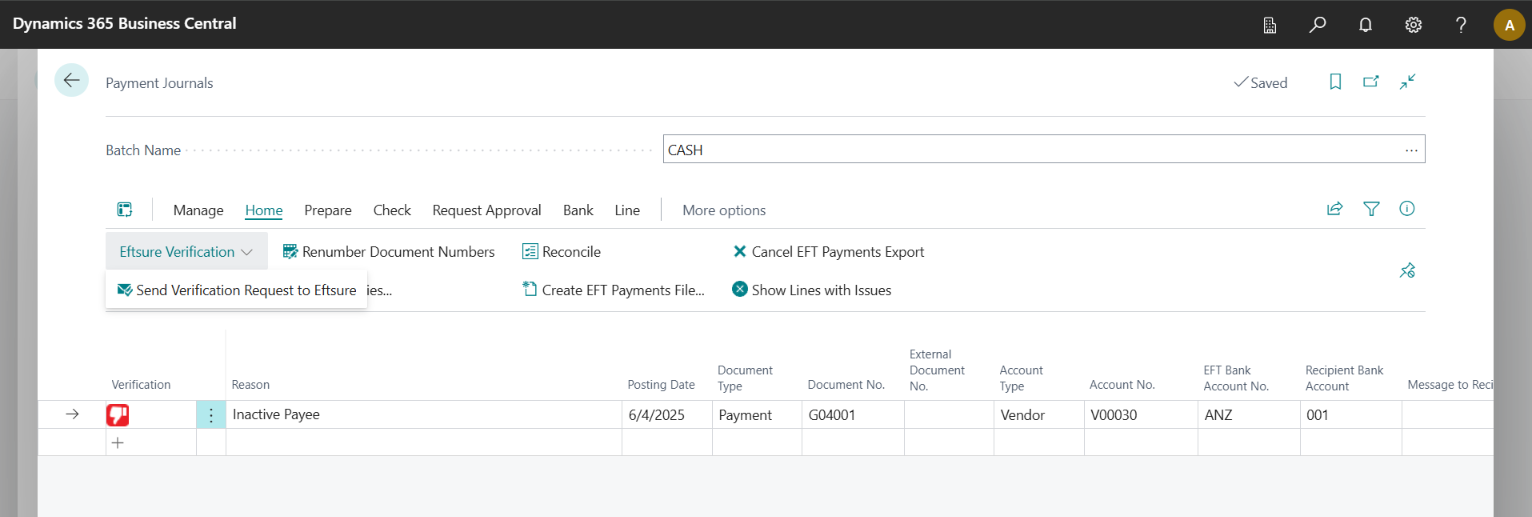Open the settings gear icon
The image size is (1532, 517).
tap(1414, 24)
